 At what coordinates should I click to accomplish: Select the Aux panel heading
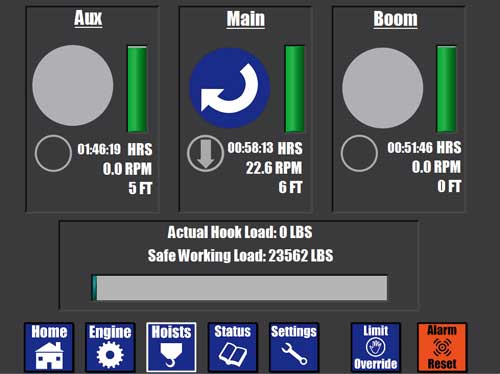pyautogui.click(x=88, y=18)
